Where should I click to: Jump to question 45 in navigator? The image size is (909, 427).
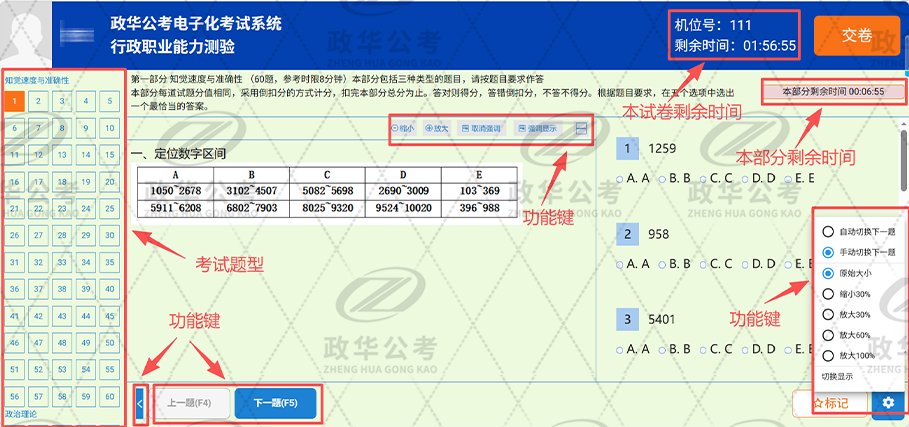(110, 316)
